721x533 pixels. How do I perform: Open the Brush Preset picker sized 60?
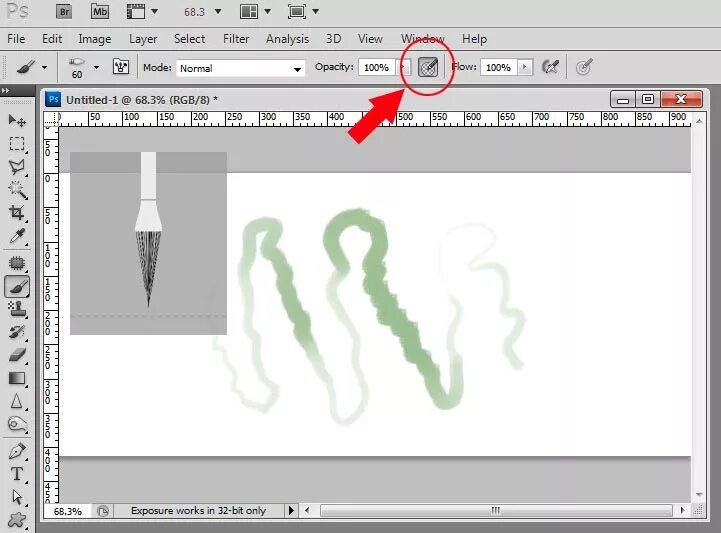tap(83, 67)
